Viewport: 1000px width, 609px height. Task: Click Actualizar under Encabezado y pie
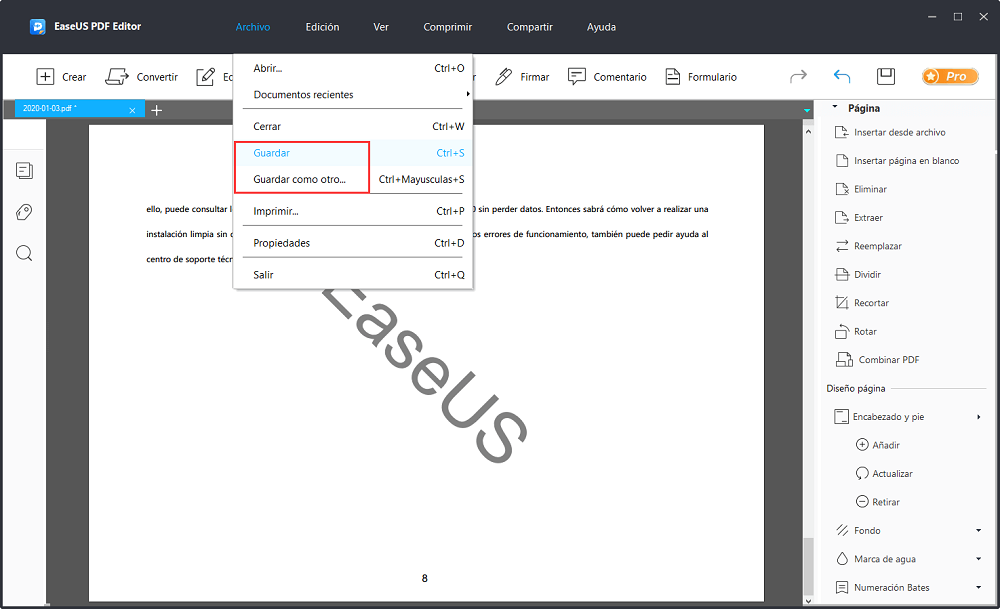(x=884, y=474)
